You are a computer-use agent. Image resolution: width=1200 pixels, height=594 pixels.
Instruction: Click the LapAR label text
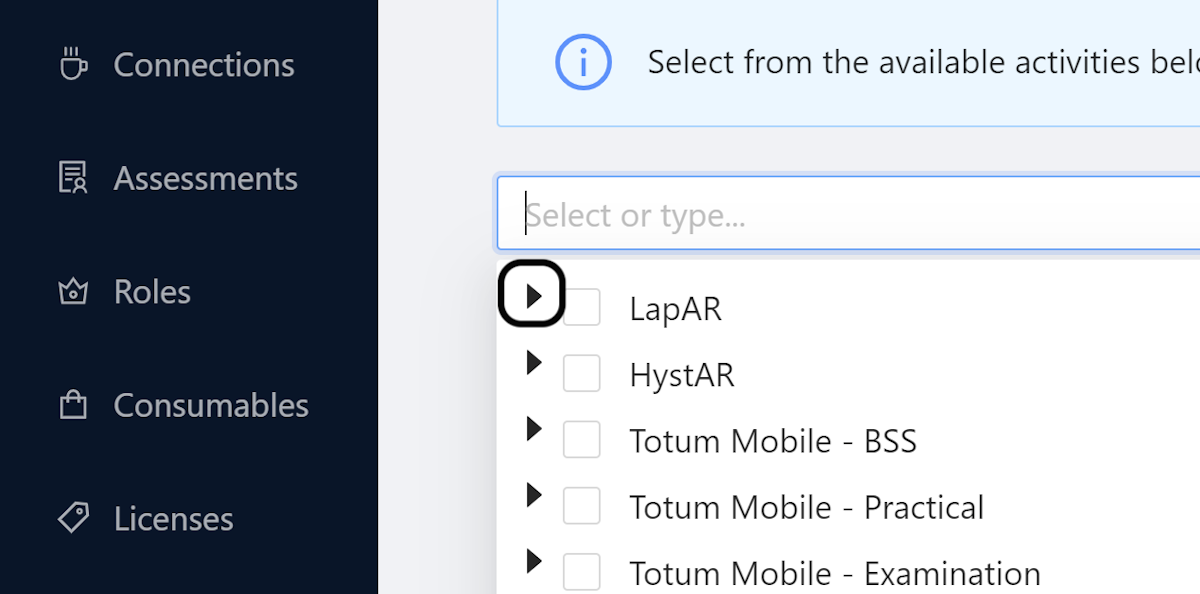coord(675,308)
